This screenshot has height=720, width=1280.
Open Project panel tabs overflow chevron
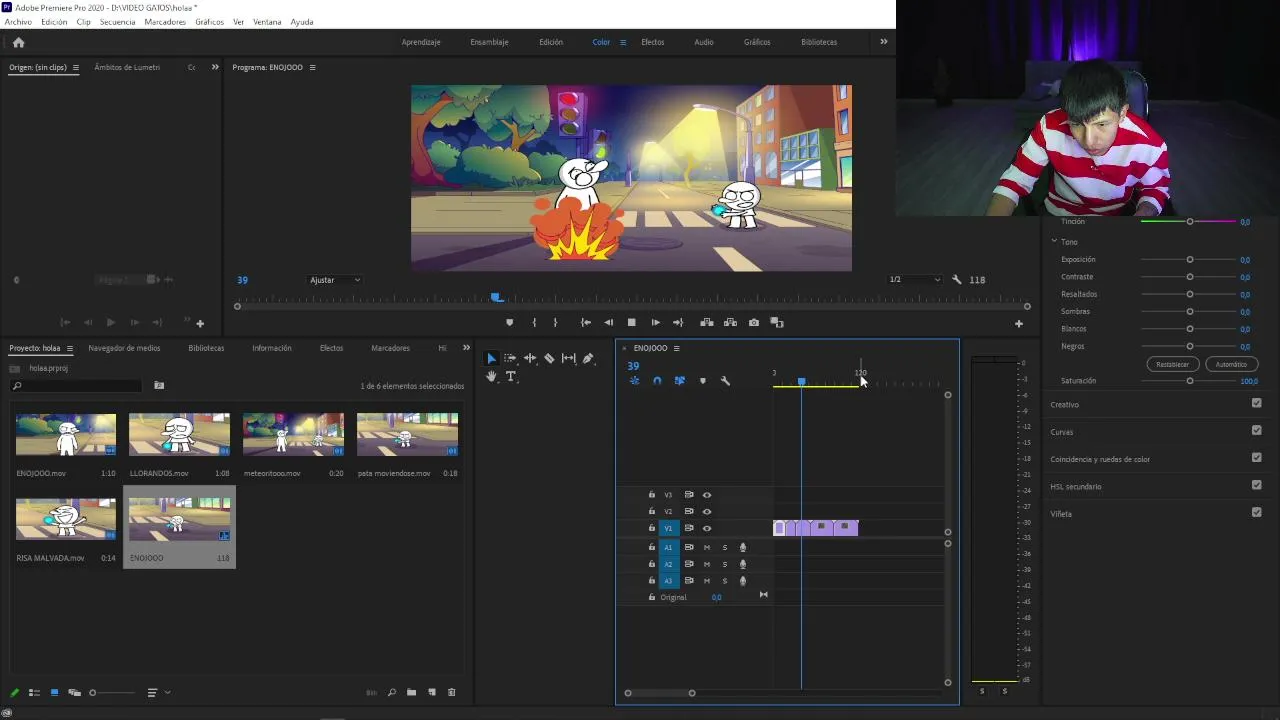[x=466, y=348]
